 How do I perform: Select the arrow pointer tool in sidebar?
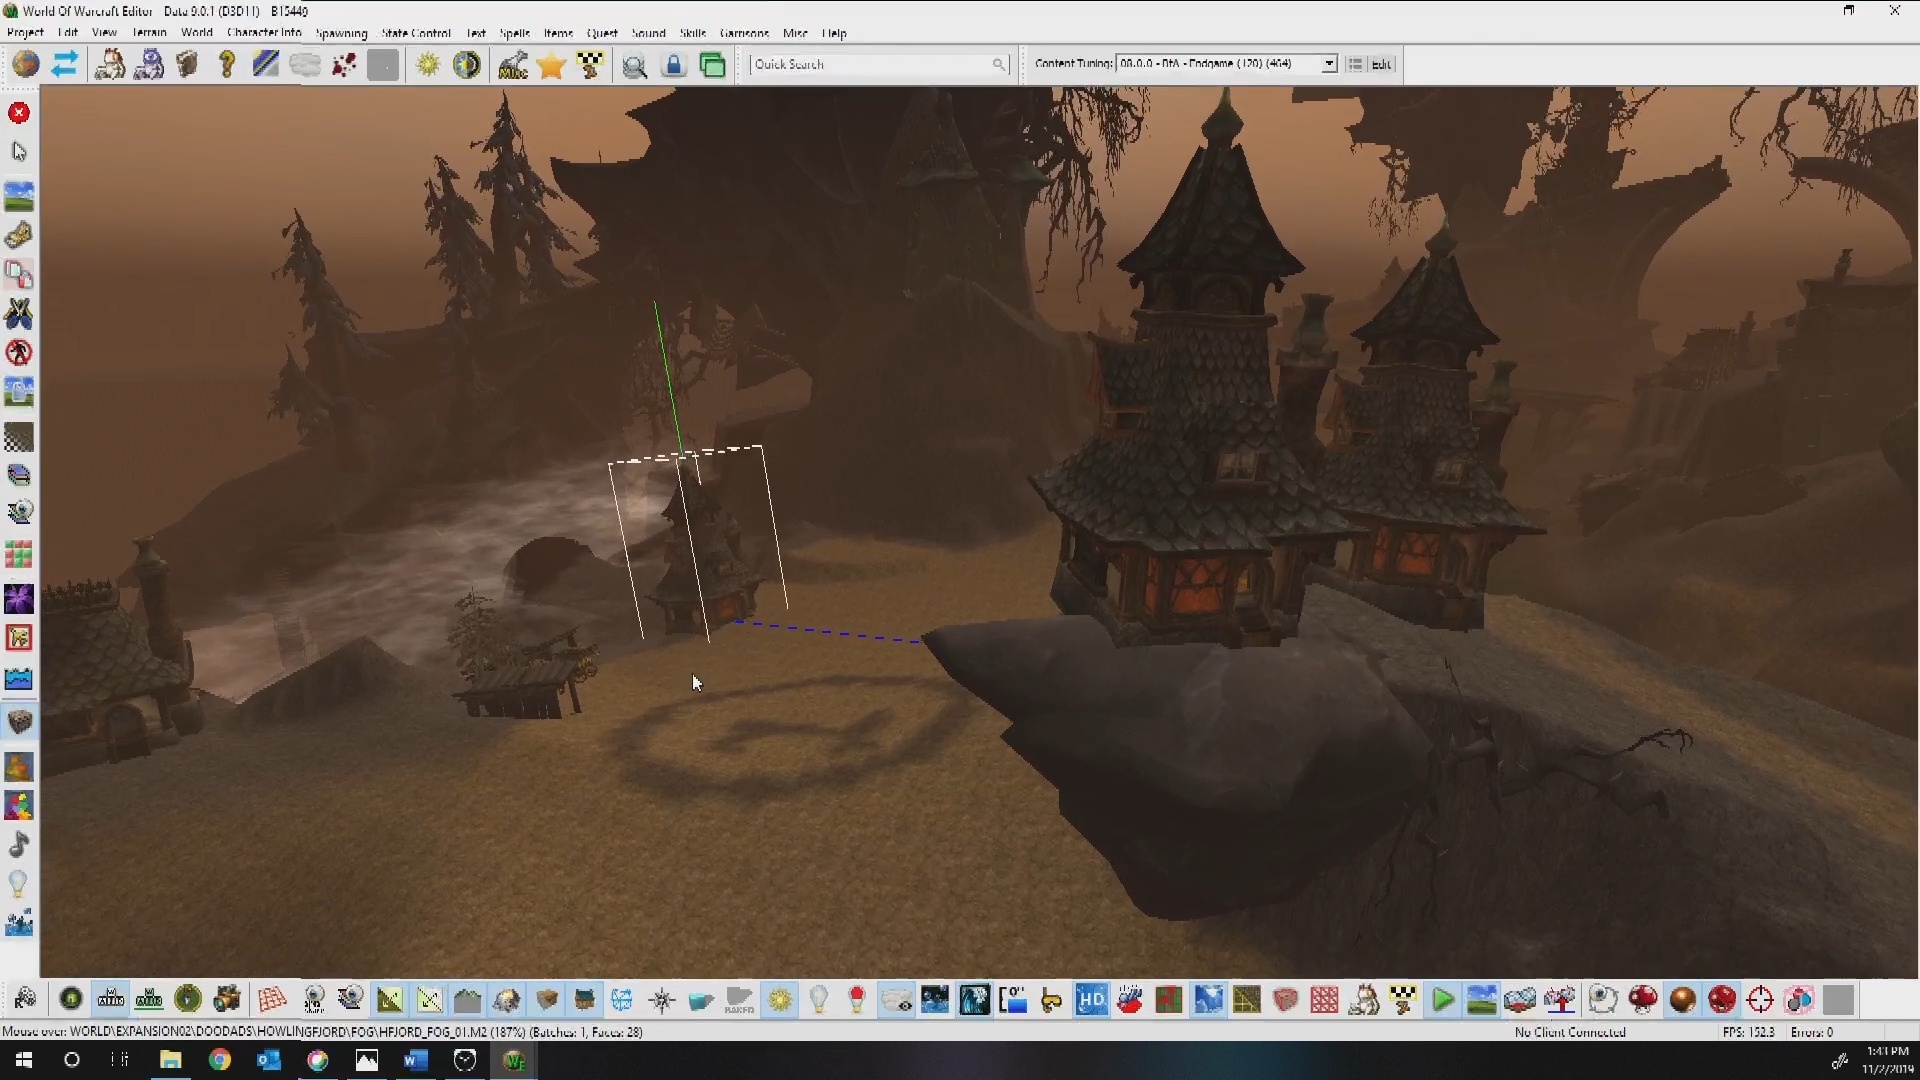19,151
